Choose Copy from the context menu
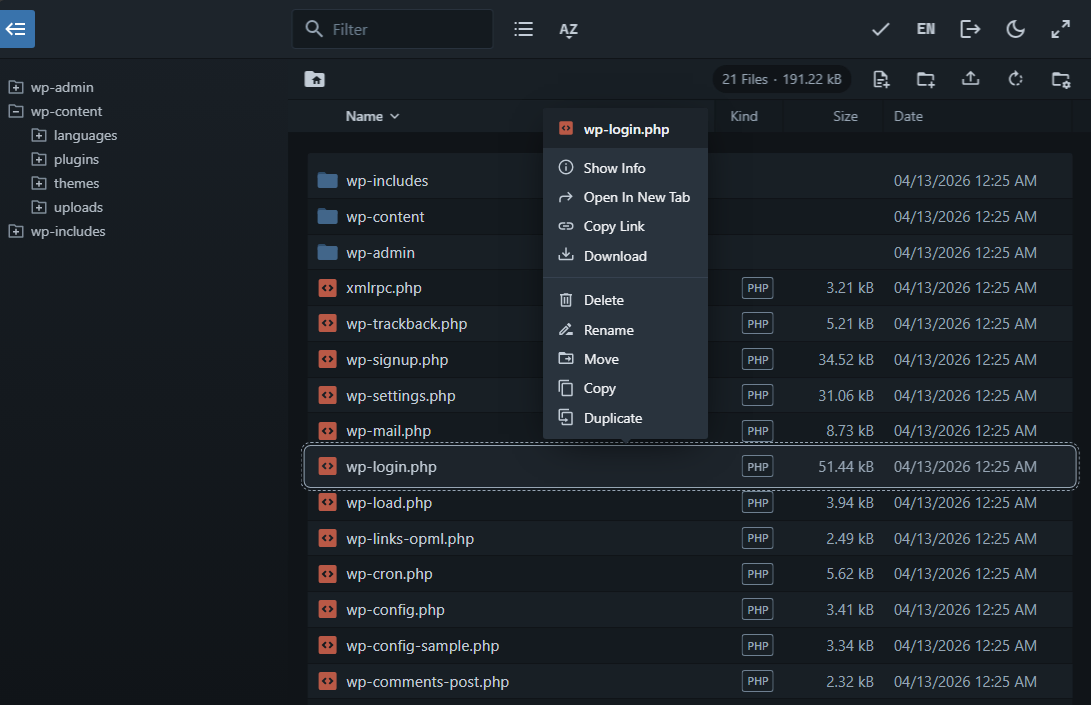This screenshot has height=705, width=1091. click(x=626, y=388)
